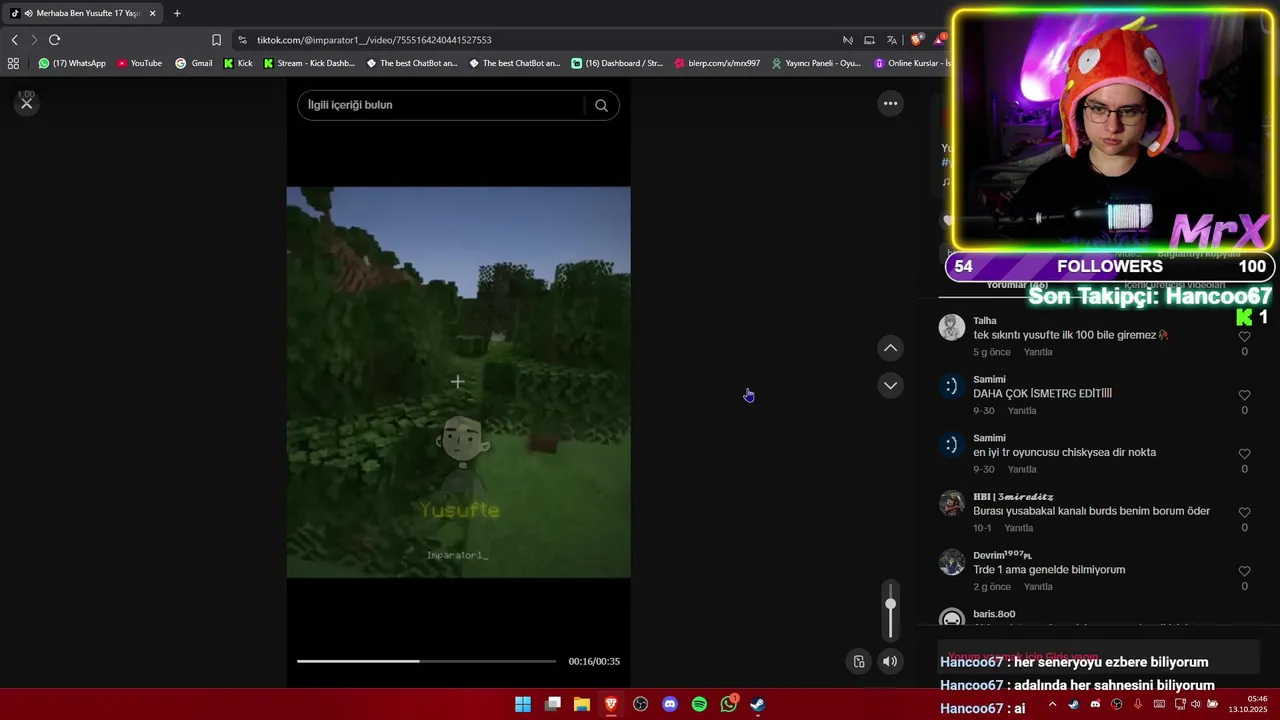1280x720 pixels.
Task: Open Talha's profile avatar
Action: pos(952,327)
